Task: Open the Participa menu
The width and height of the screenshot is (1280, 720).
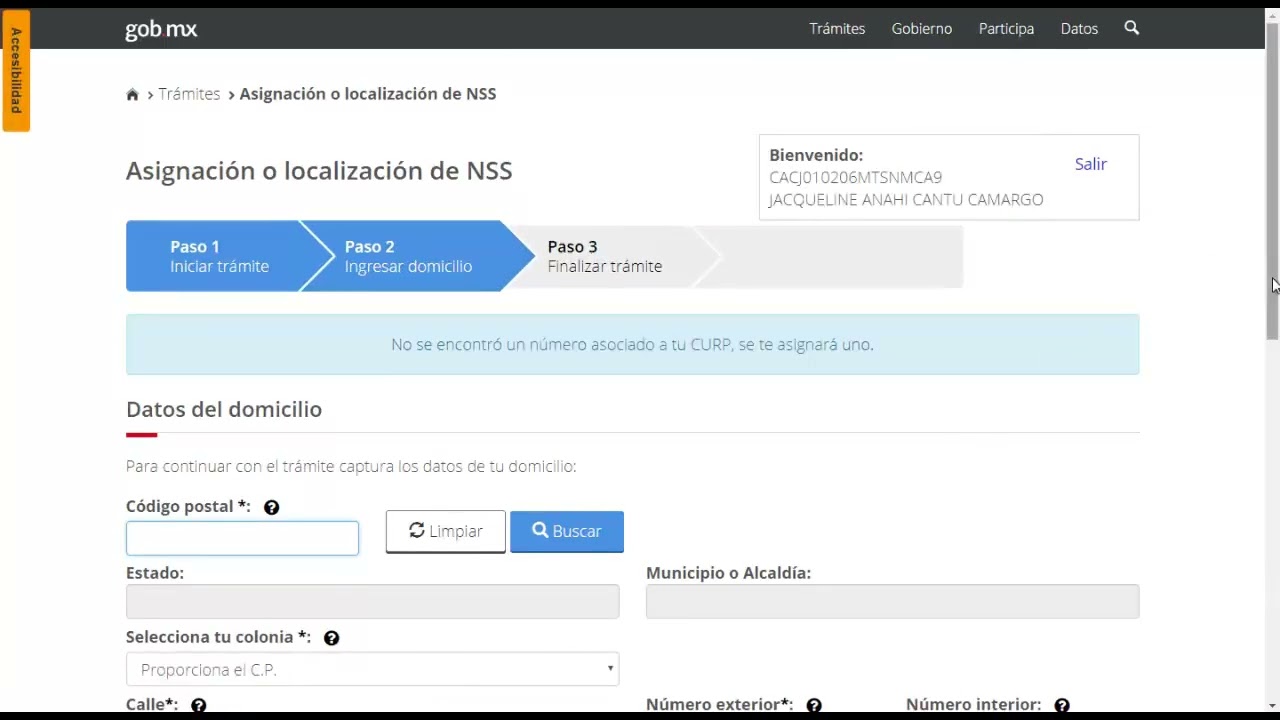Action: pyautogui.click(x=1006, y=28)
